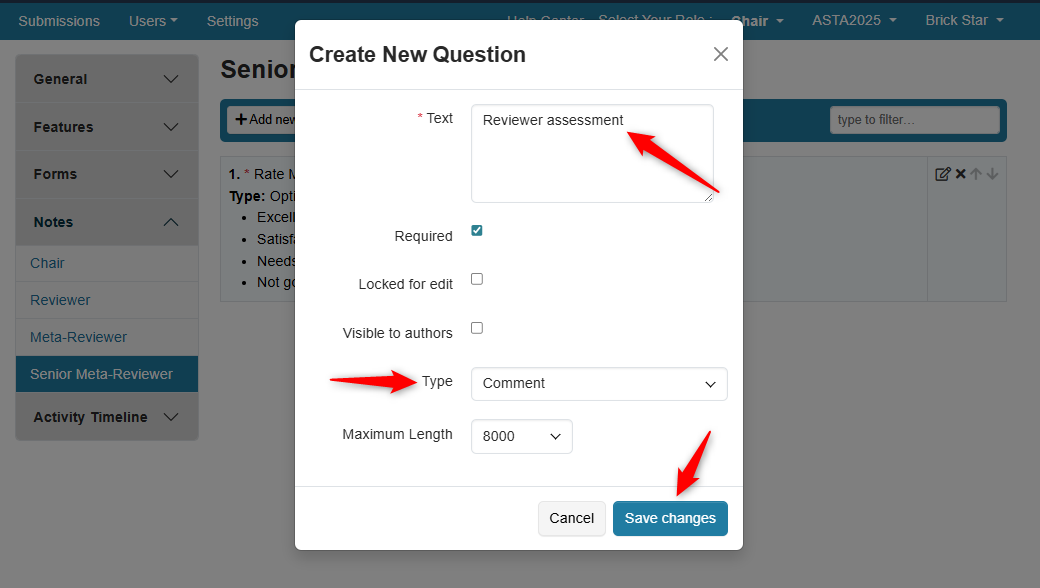Collapse the Notes sidebar section chevron
1040x588 pixels.
click(171, 222)
